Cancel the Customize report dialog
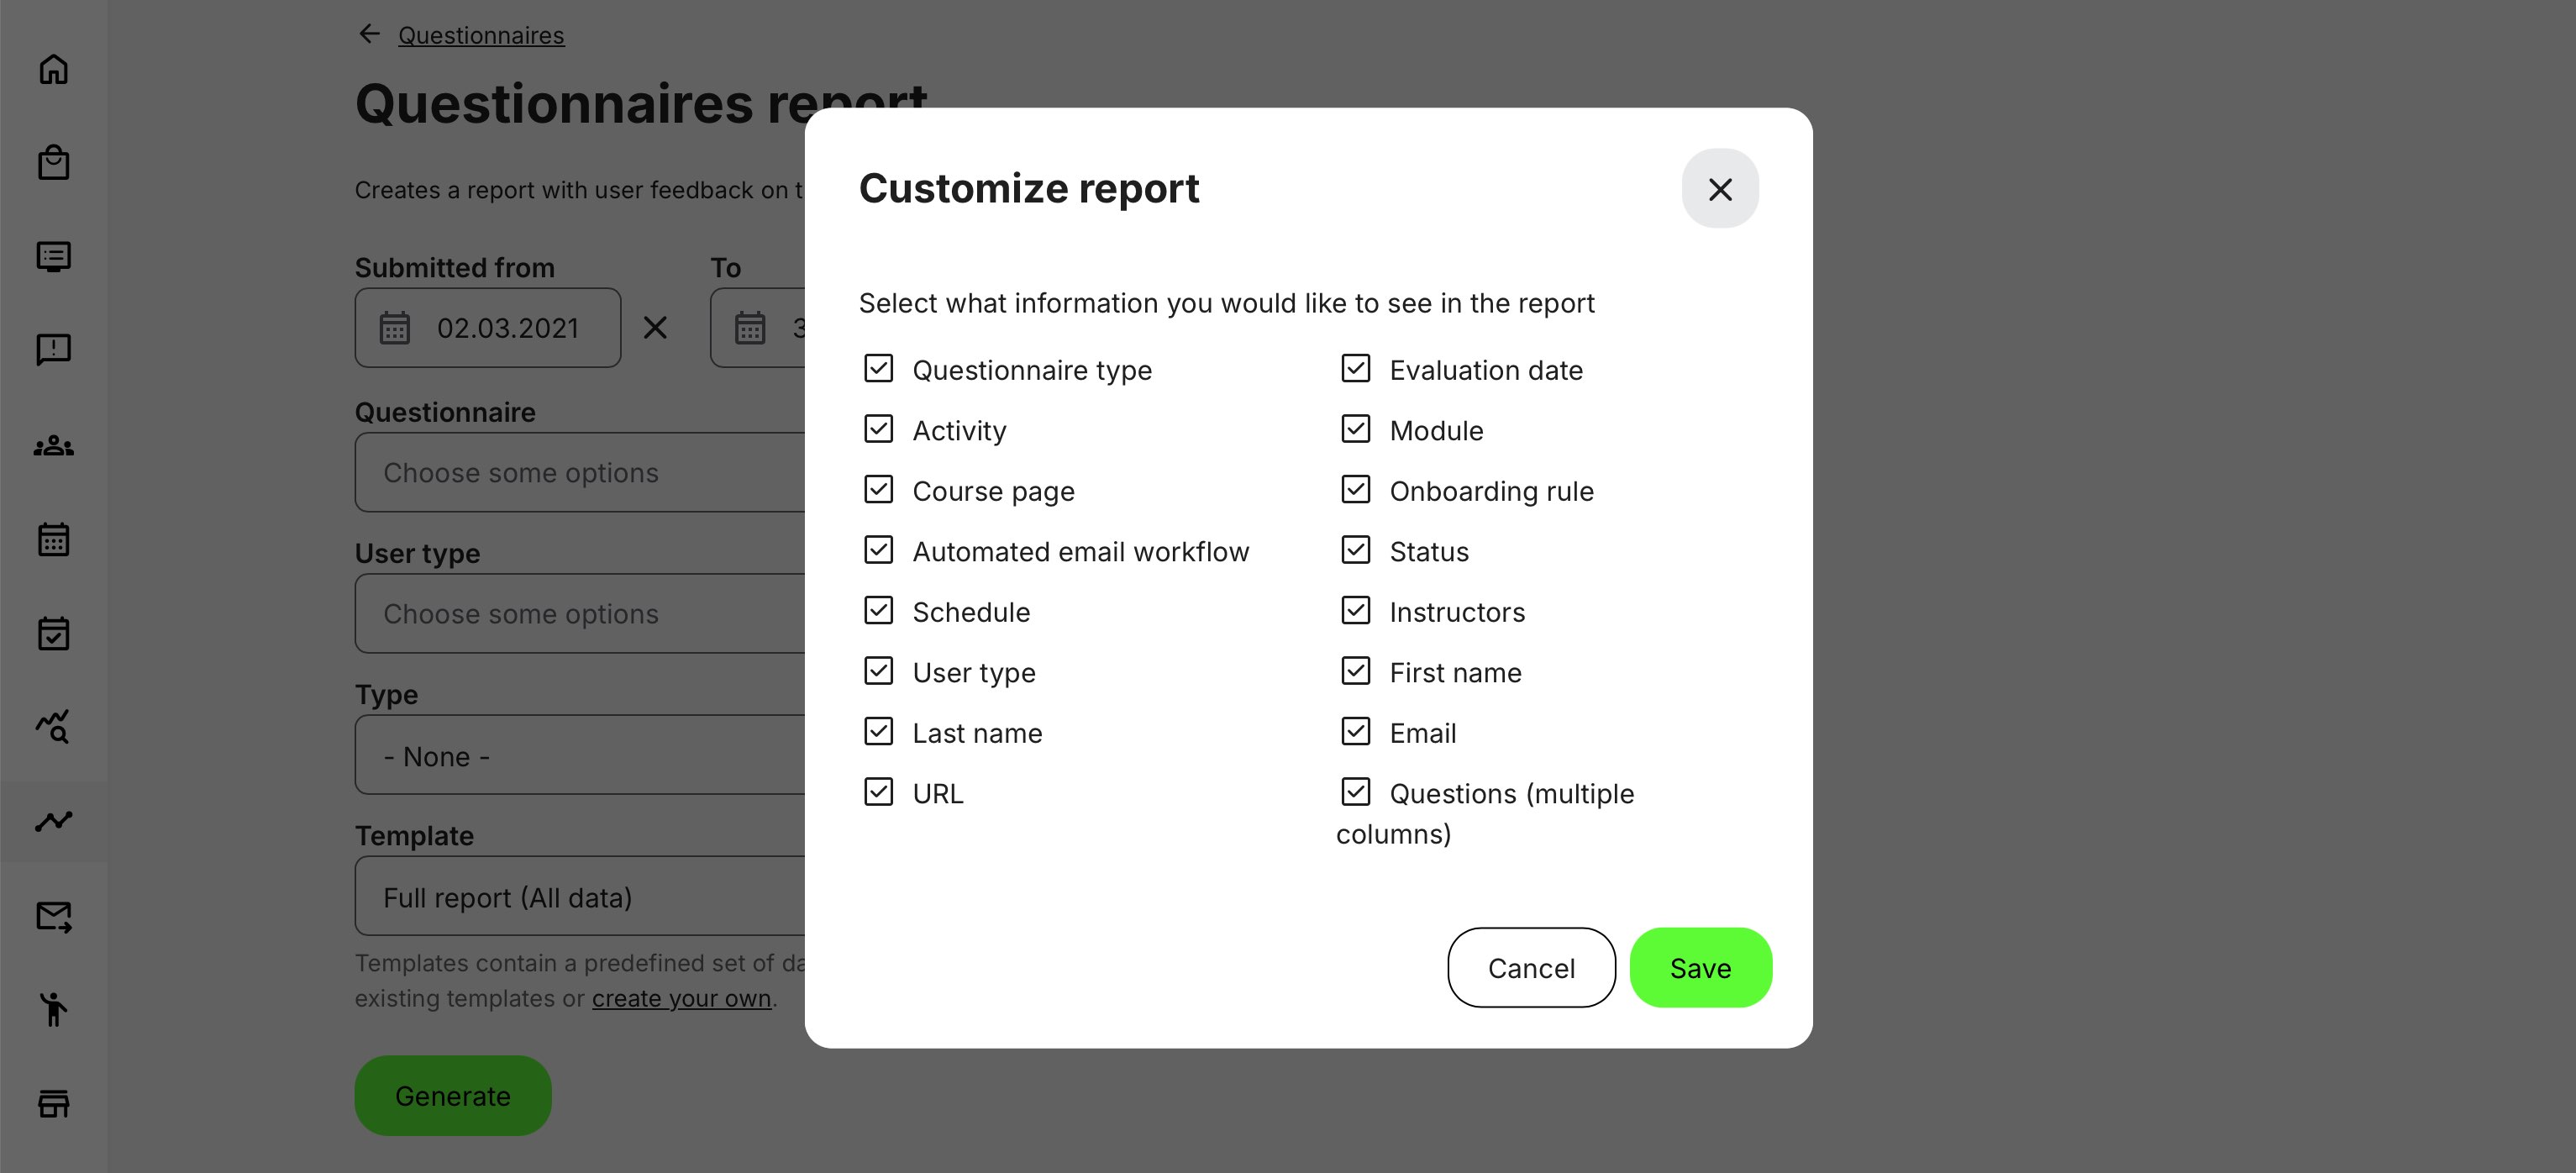 (1531, 967)
